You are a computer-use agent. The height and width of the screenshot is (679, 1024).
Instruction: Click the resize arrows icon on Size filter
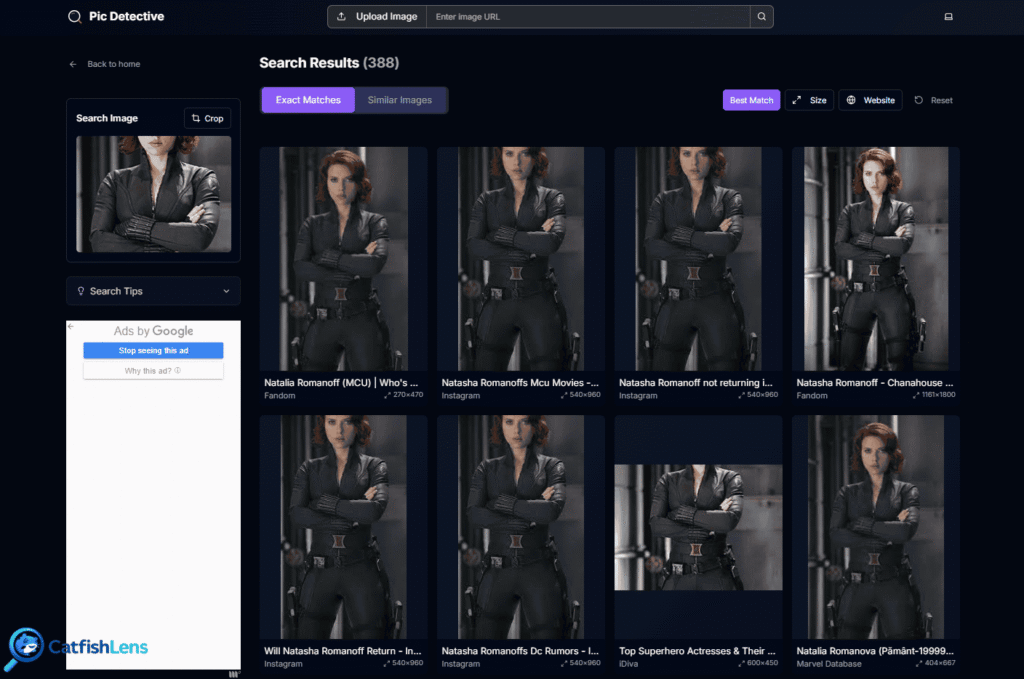(x=797, y=100)
